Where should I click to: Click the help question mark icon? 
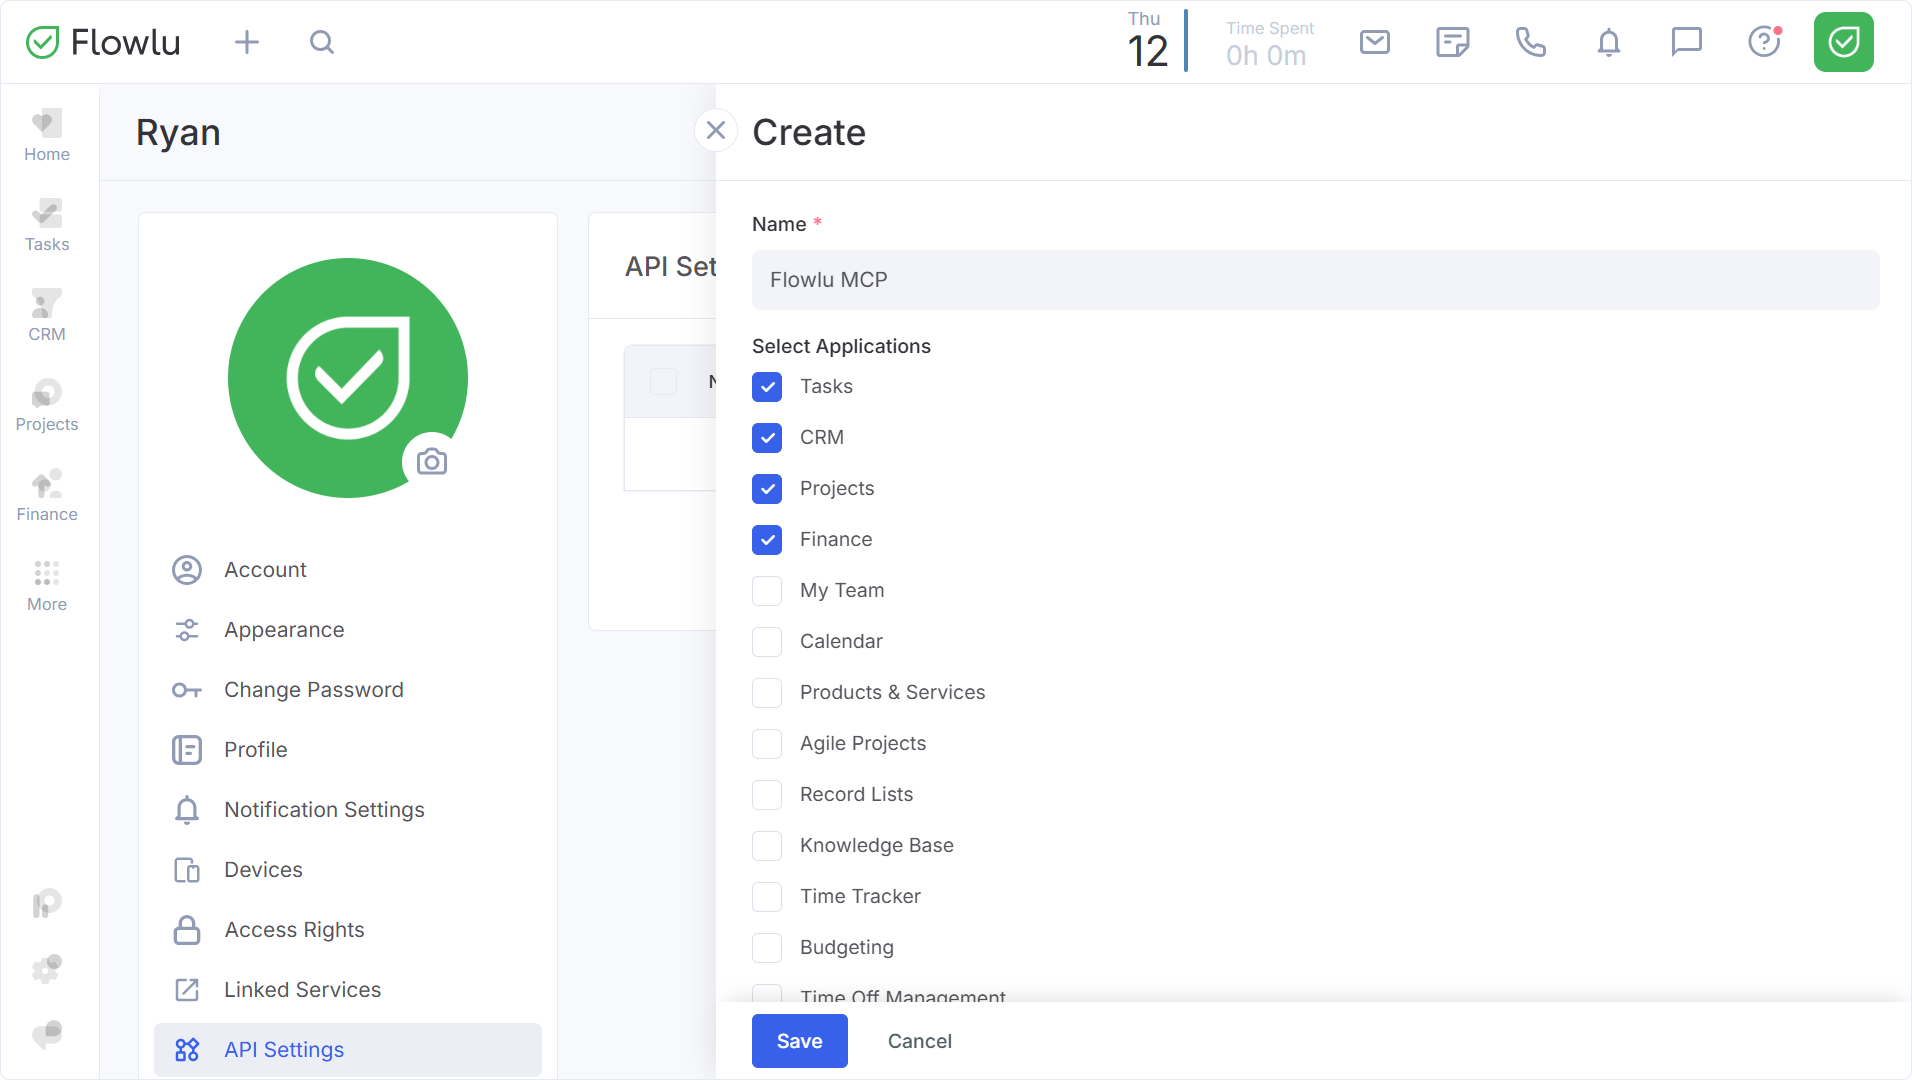coord(1764,42)
